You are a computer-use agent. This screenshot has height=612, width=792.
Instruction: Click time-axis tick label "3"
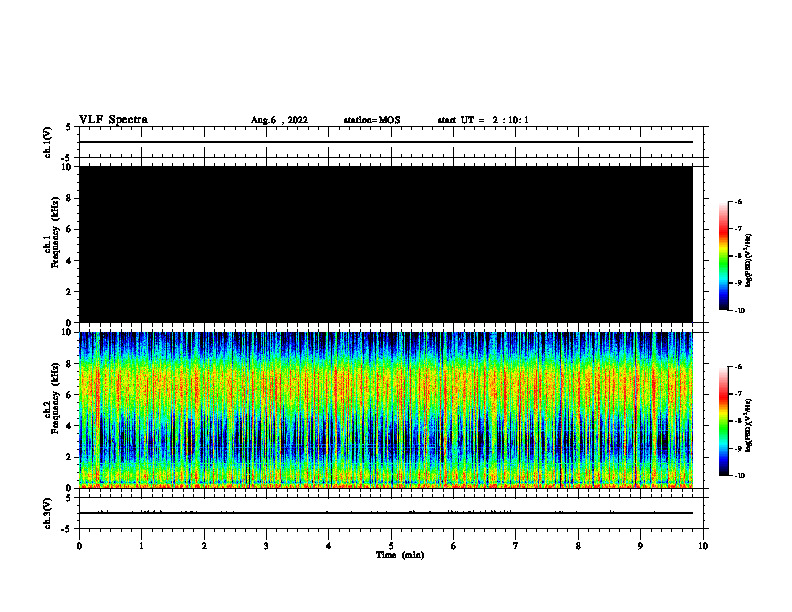coord(266,546)
